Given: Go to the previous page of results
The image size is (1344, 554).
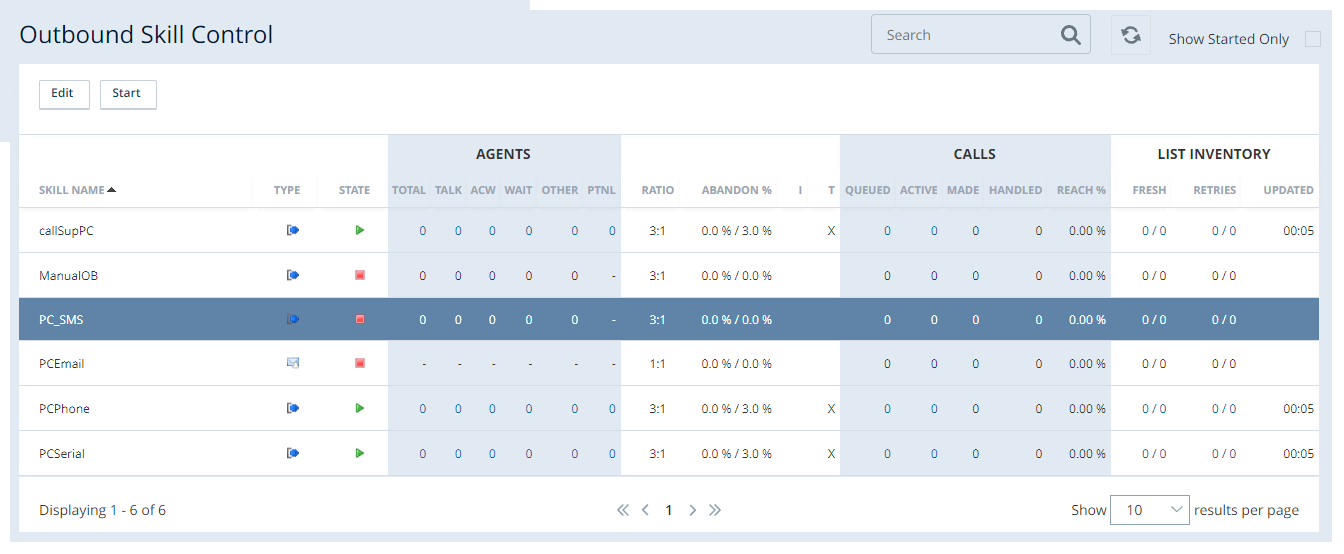Looking at the screenshot, I should (645, 510).
